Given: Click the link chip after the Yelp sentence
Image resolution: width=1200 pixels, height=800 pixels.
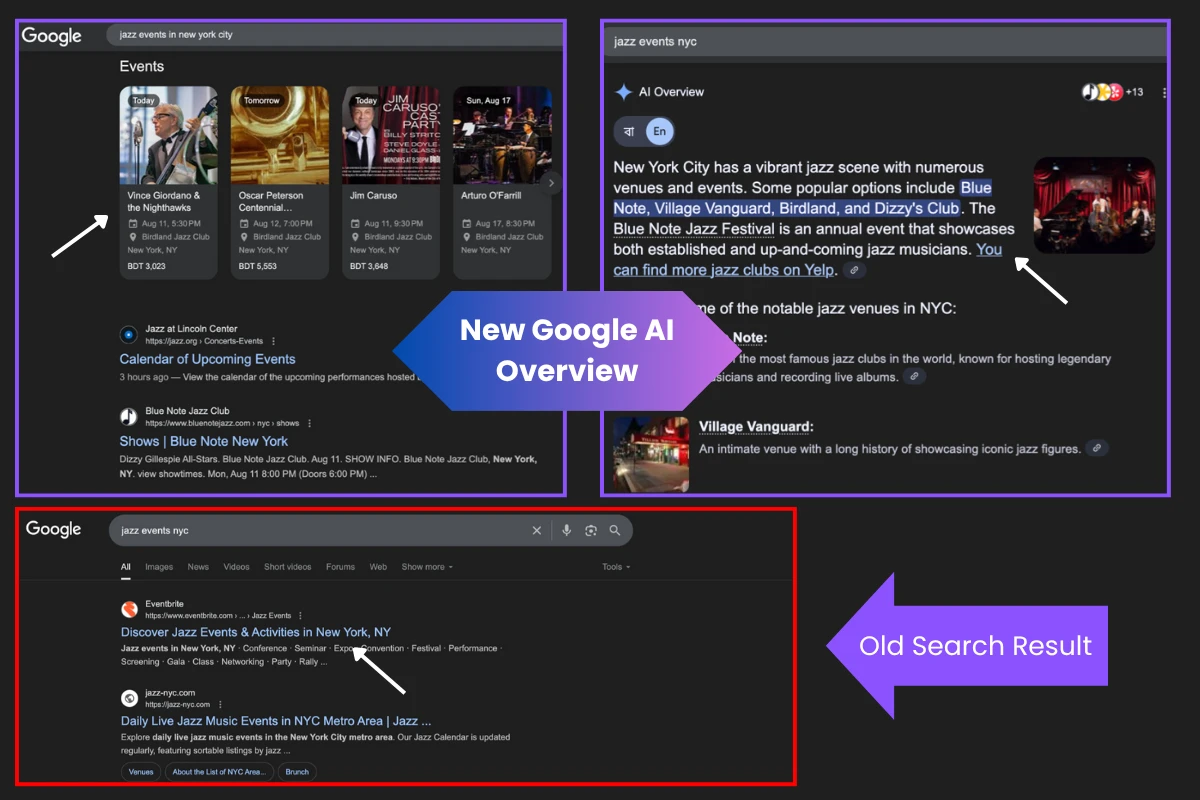Looking at the screenshot, I should coord(853,270).
